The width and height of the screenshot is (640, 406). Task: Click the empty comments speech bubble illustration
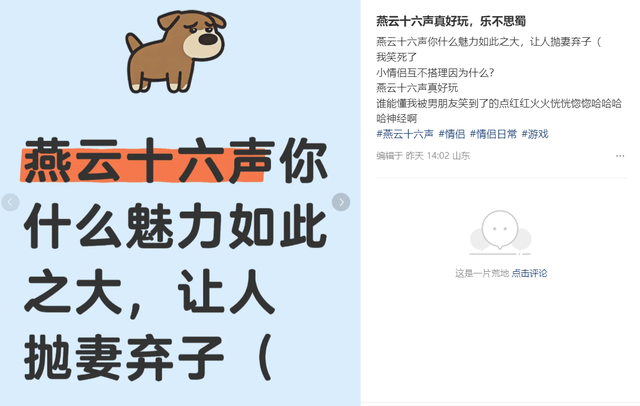click(500, 233)
